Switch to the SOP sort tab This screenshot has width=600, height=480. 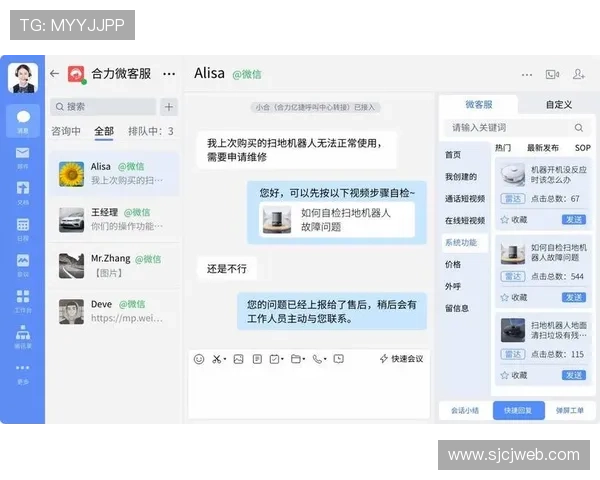pos(583,148)
